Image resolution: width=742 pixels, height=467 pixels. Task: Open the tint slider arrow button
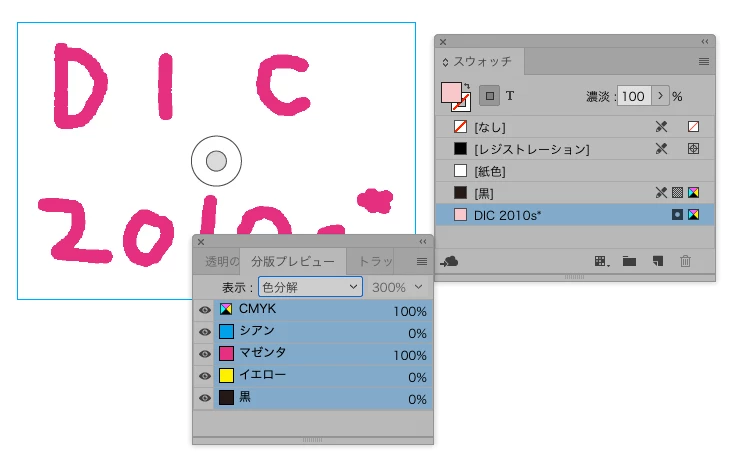(x=660, y=96)
